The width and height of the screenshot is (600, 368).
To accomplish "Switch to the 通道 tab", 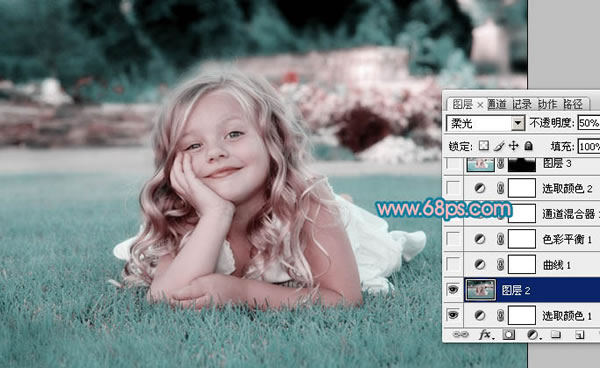I will click(x=497, y=104).
